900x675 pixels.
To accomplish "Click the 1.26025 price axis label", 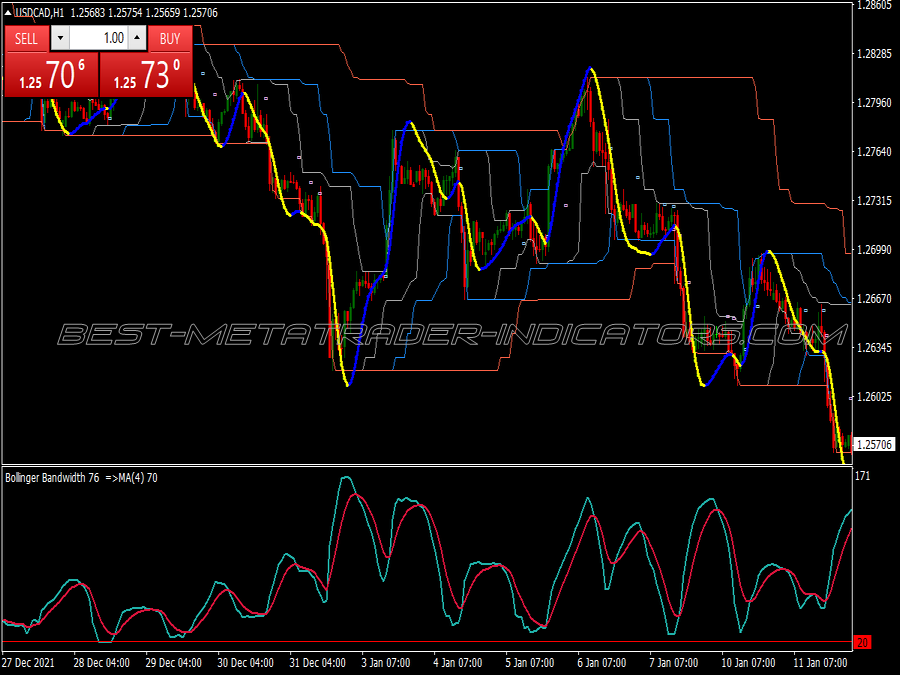I will point(874,397).
